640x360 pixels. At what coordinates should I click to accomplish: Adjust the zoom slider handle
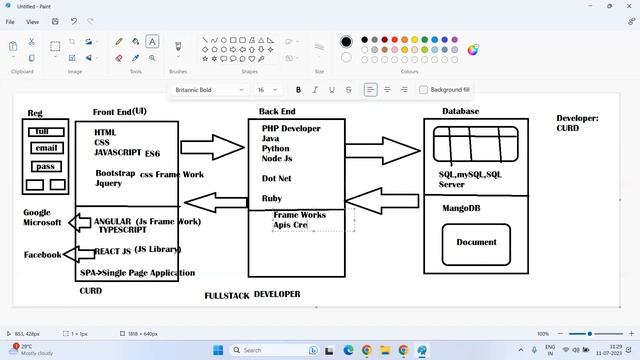(x=589, y=333)
